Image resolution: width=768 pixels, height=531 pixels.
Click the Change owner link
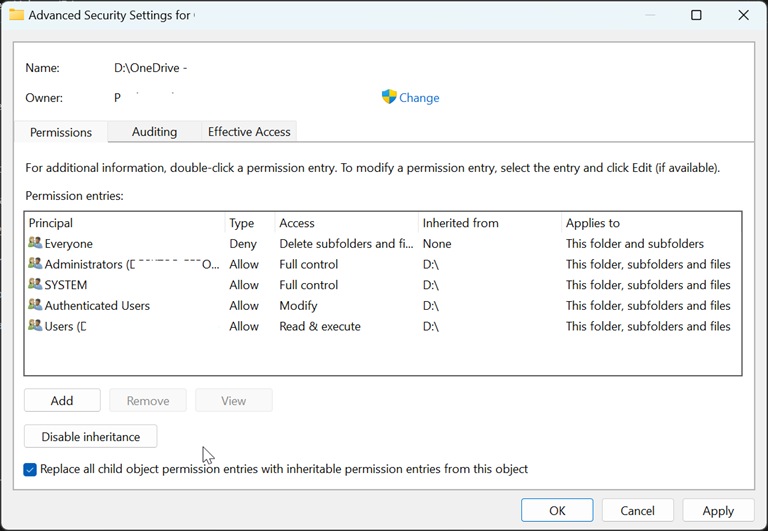click(x=419, y=98)
